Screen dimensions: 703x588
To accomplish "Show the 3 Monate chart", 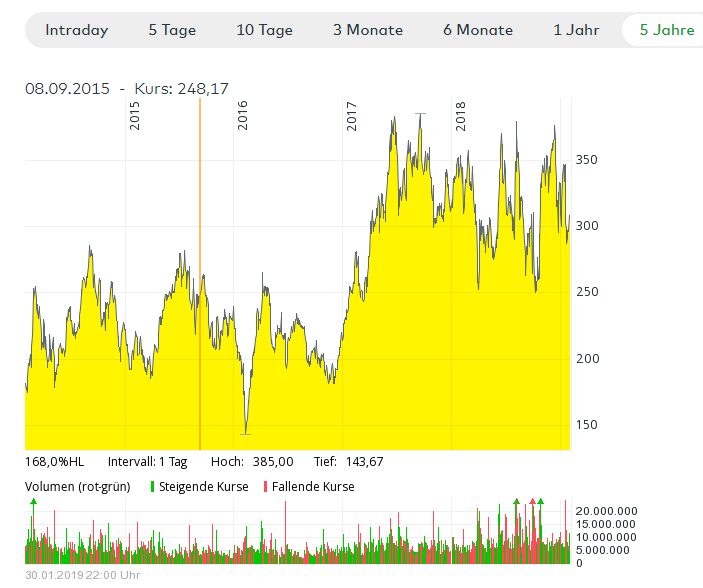I will coord(368,30).
